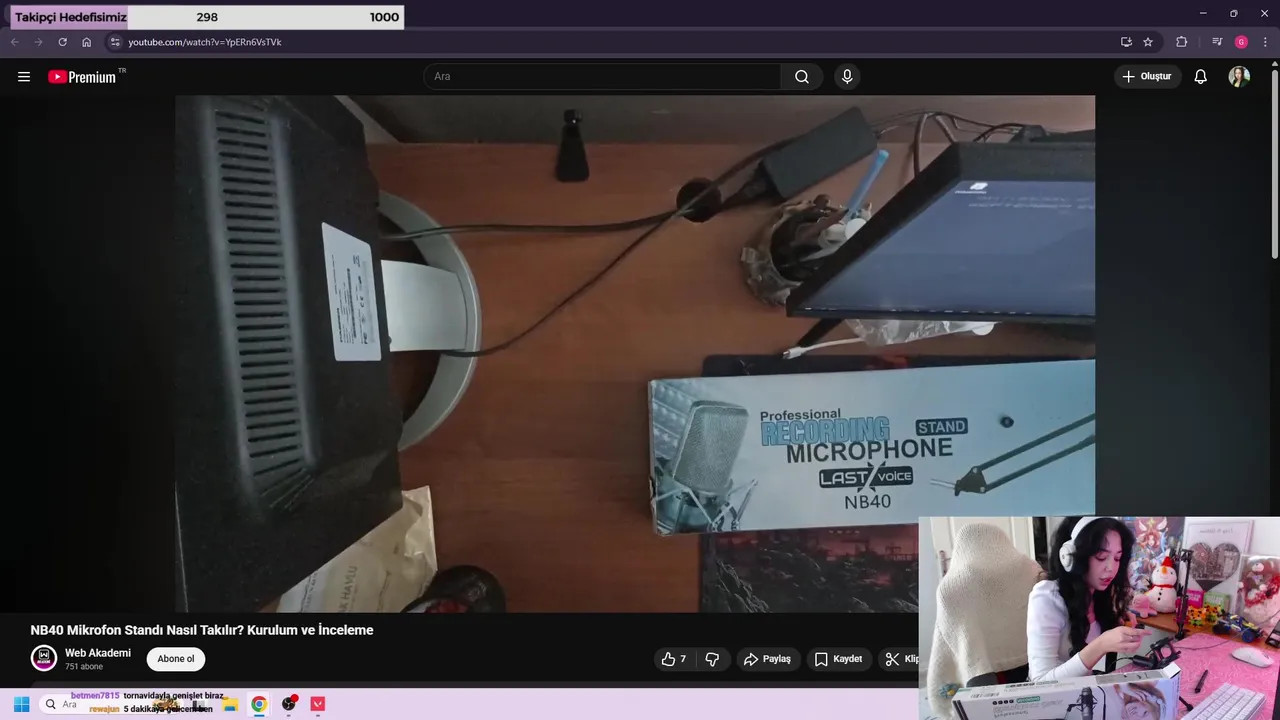Screen dimensions: 1280x720
Task: Create a clip with Klip button
Action: click(x=897, y=659)
